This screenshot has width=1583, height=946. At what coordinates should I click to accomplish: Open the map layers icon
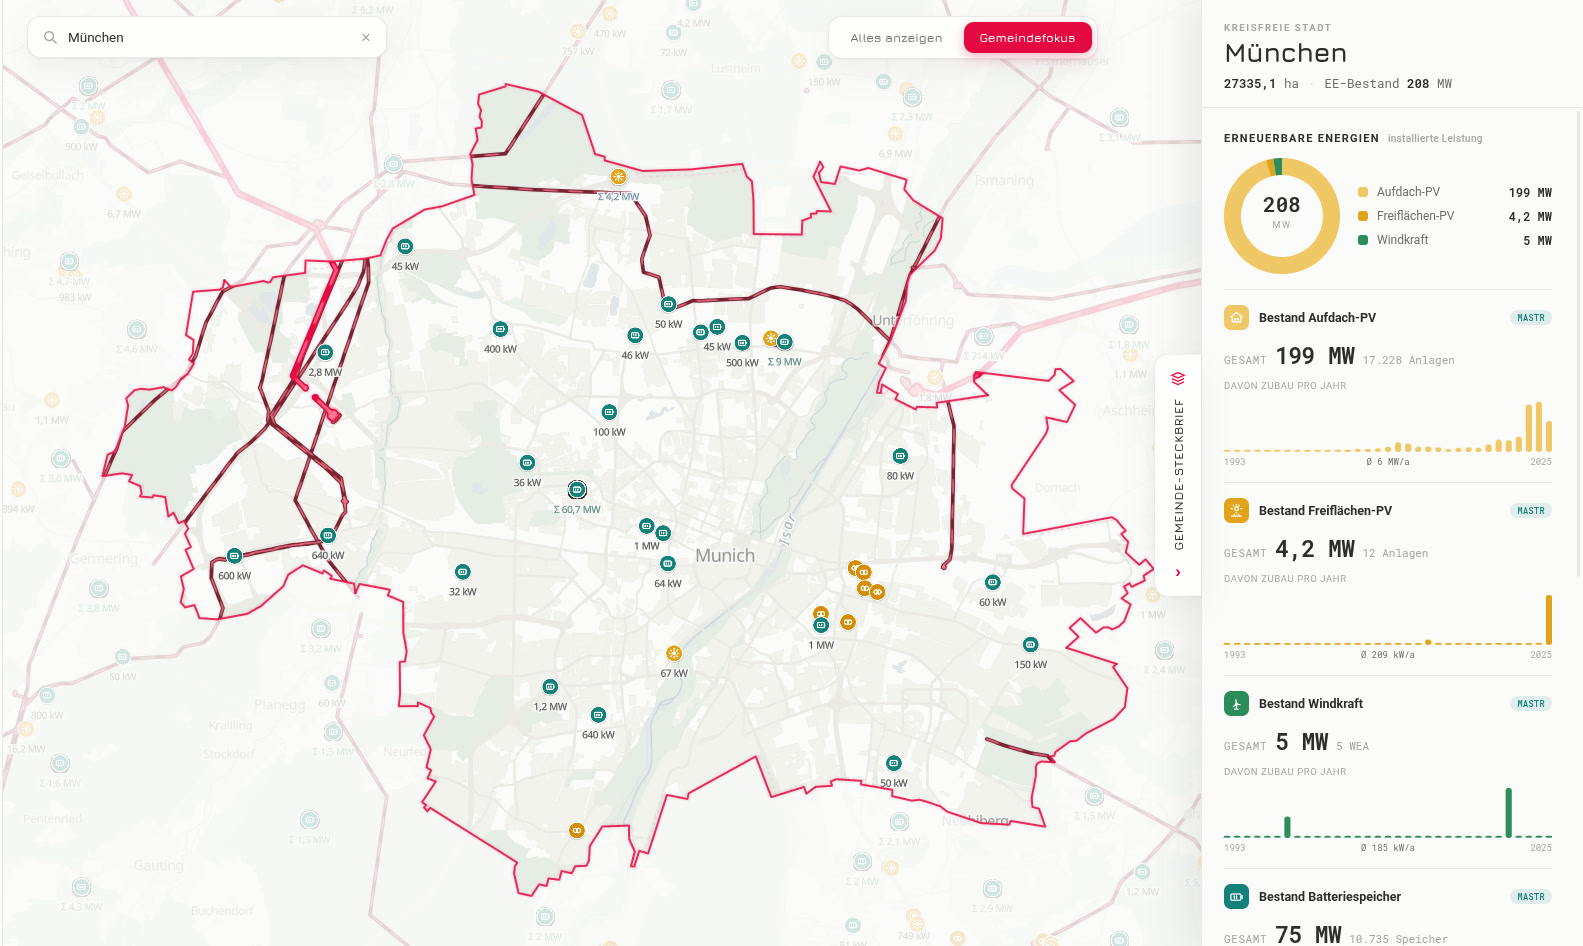1178,378
